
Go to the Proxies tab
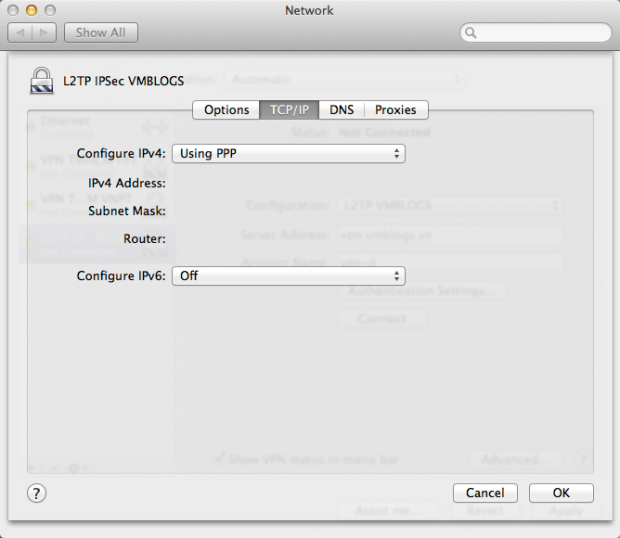point(396,110)
